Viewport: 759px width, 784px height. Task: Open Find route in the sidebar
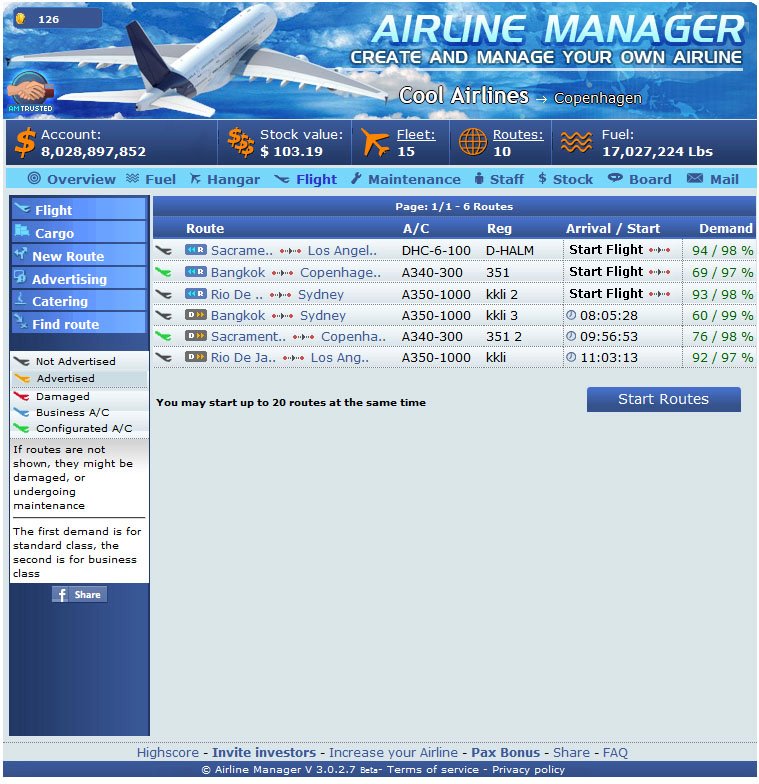[78, 324]
